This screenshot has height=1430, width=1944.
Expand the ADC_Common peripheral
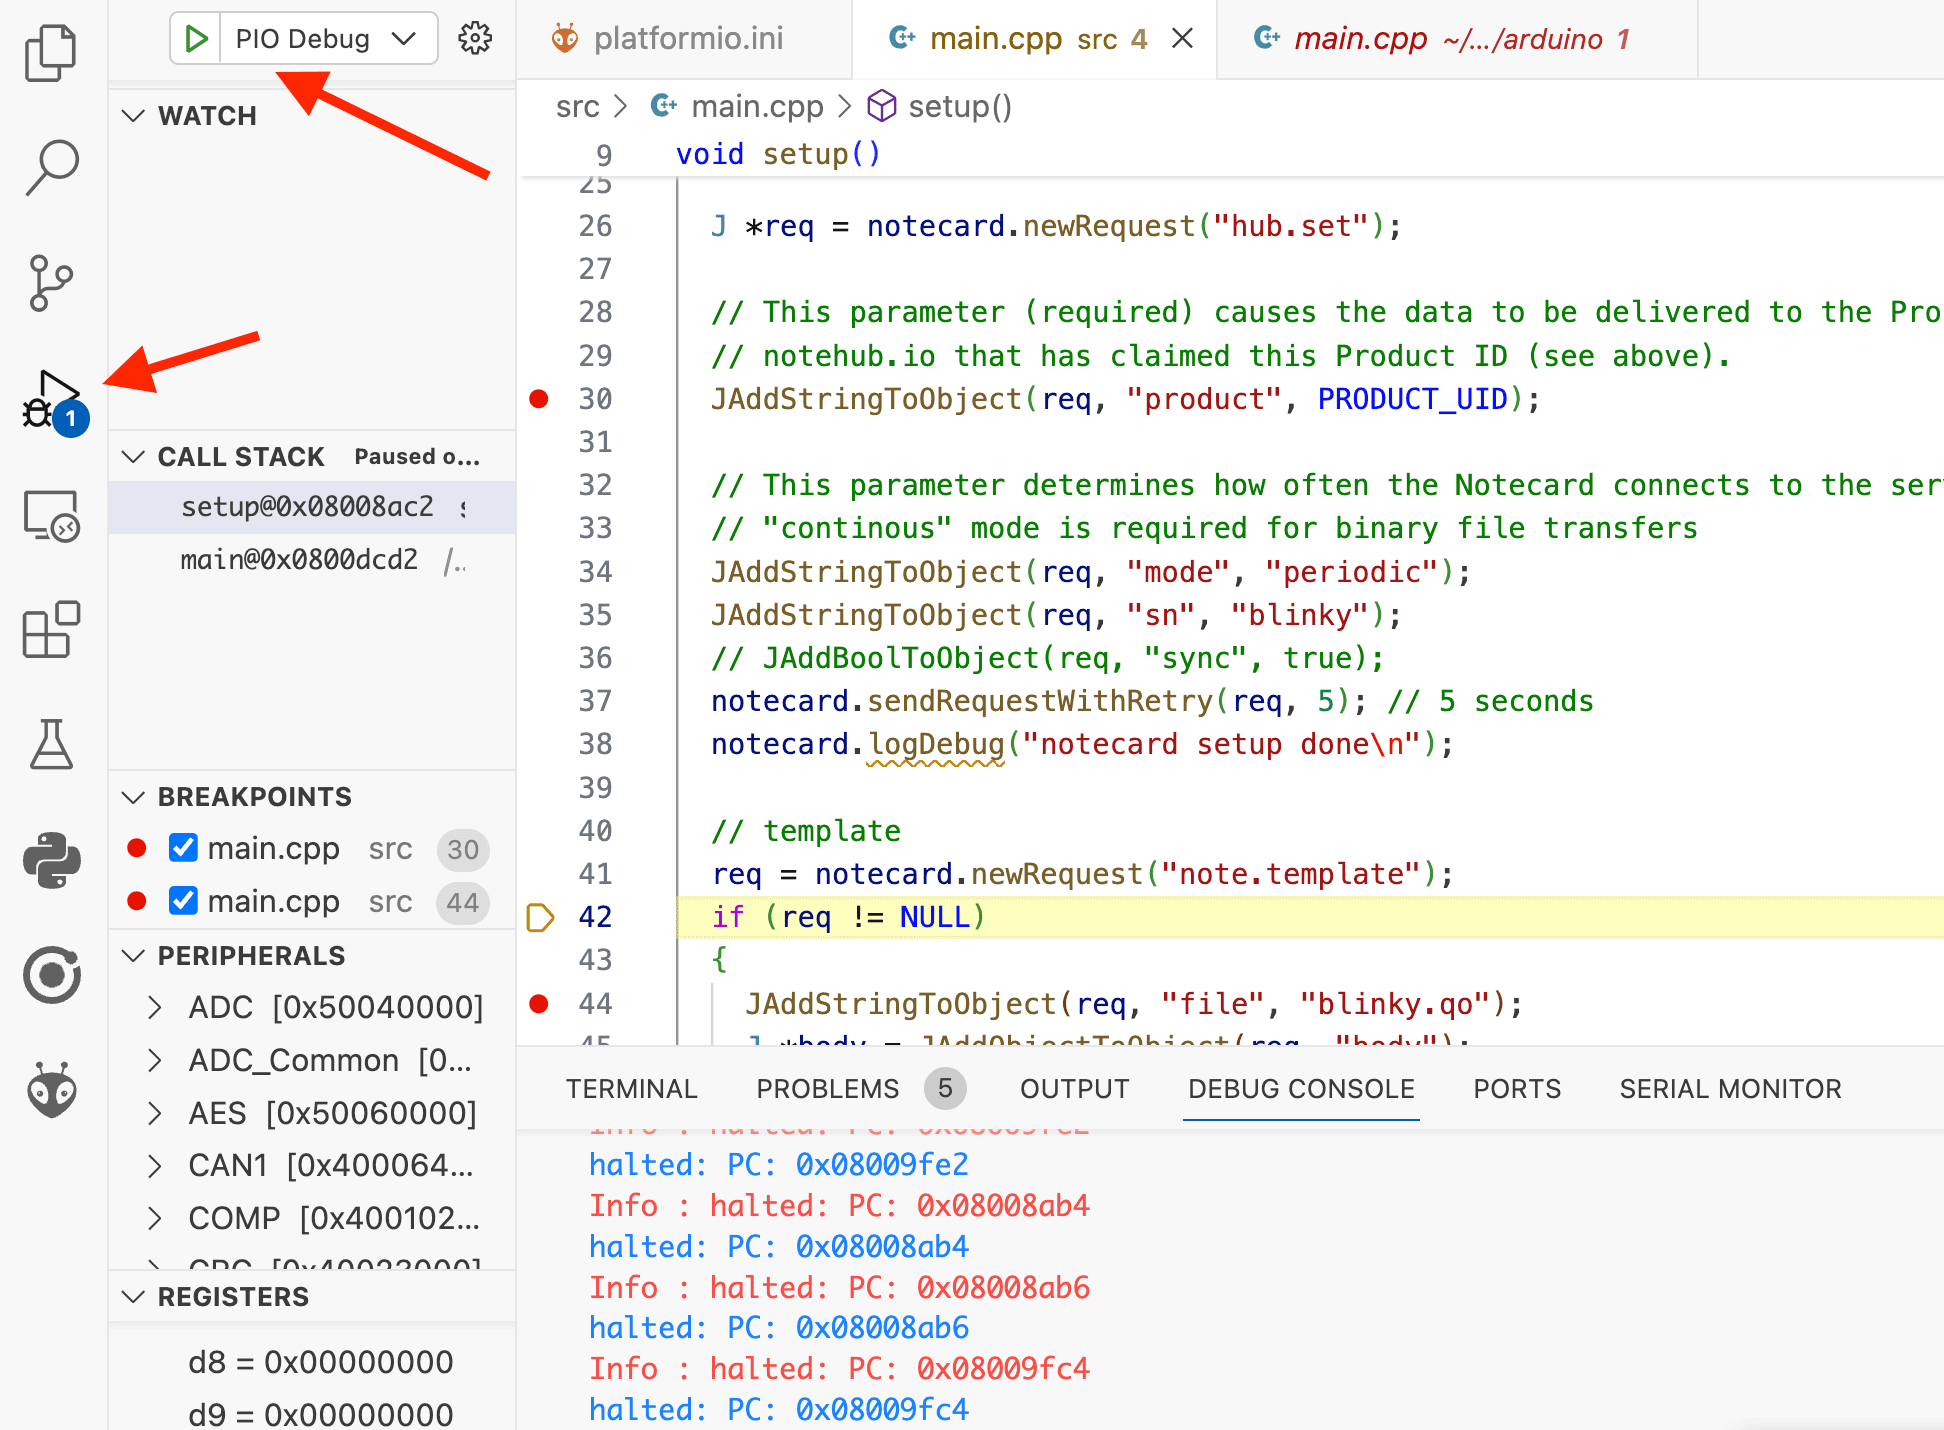click(x=155, y=1060)
